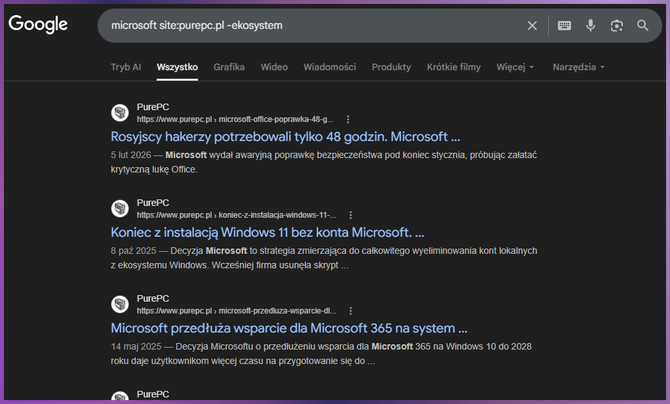Click PurePC site name above Microsoft przedłuża
The height and width of the screenshot is (404, 670).
[x=153, y=298]
